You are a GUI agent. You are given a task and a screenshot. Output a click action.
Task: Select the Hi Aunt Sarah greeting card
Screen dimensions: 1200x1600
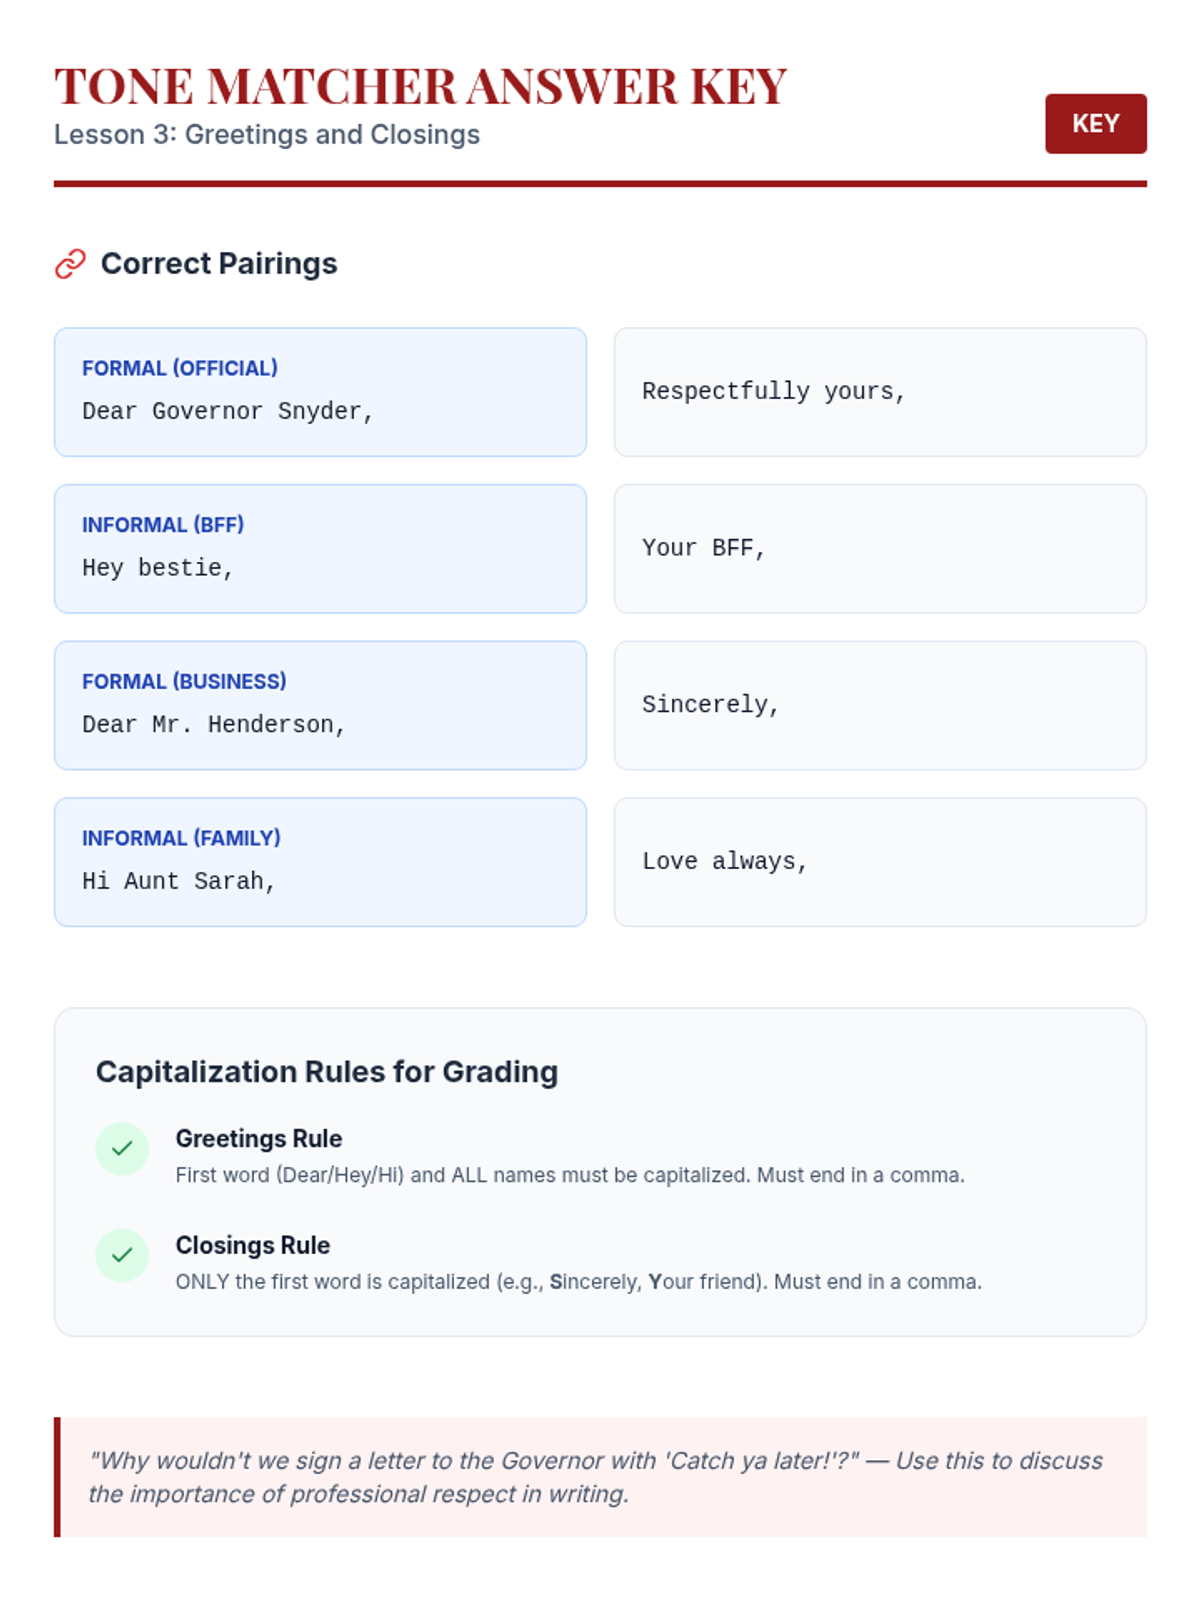click(x=320, y=862)
